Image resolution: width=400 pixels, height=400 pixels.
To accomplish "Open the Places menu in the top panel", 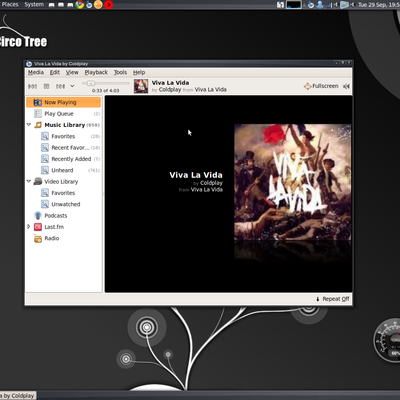I will (9, 5).
